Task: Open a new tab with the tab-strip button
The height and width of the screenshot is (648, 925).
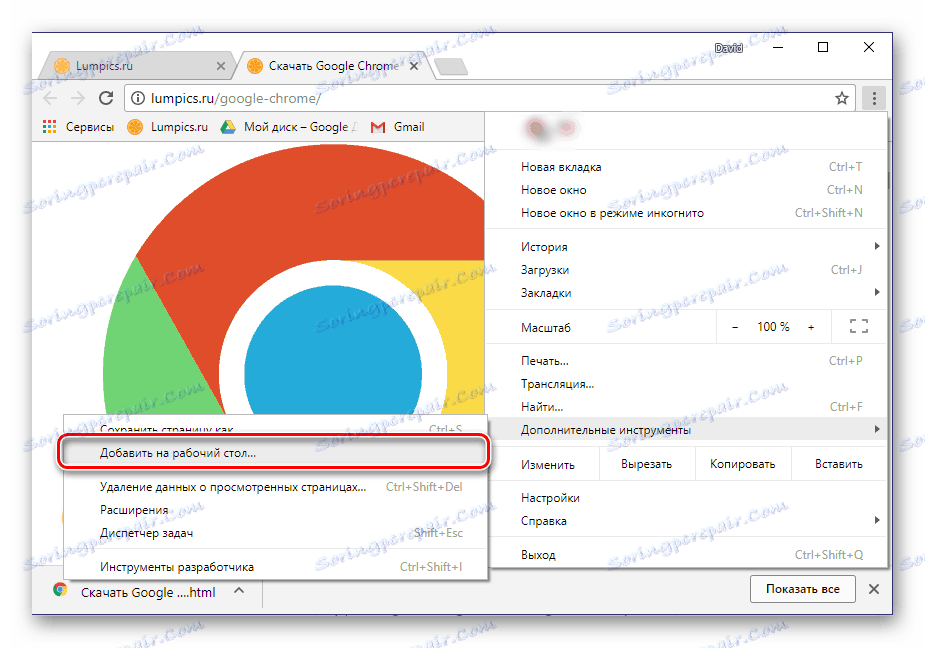Action: pyautogui.click(x=451, y=67)
